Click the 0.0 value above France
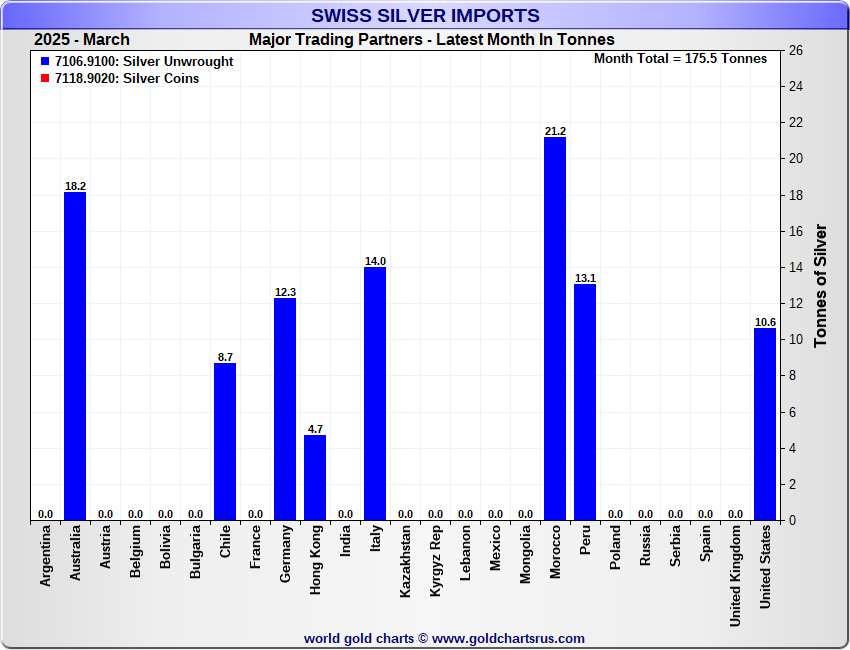 click(255, 514)
